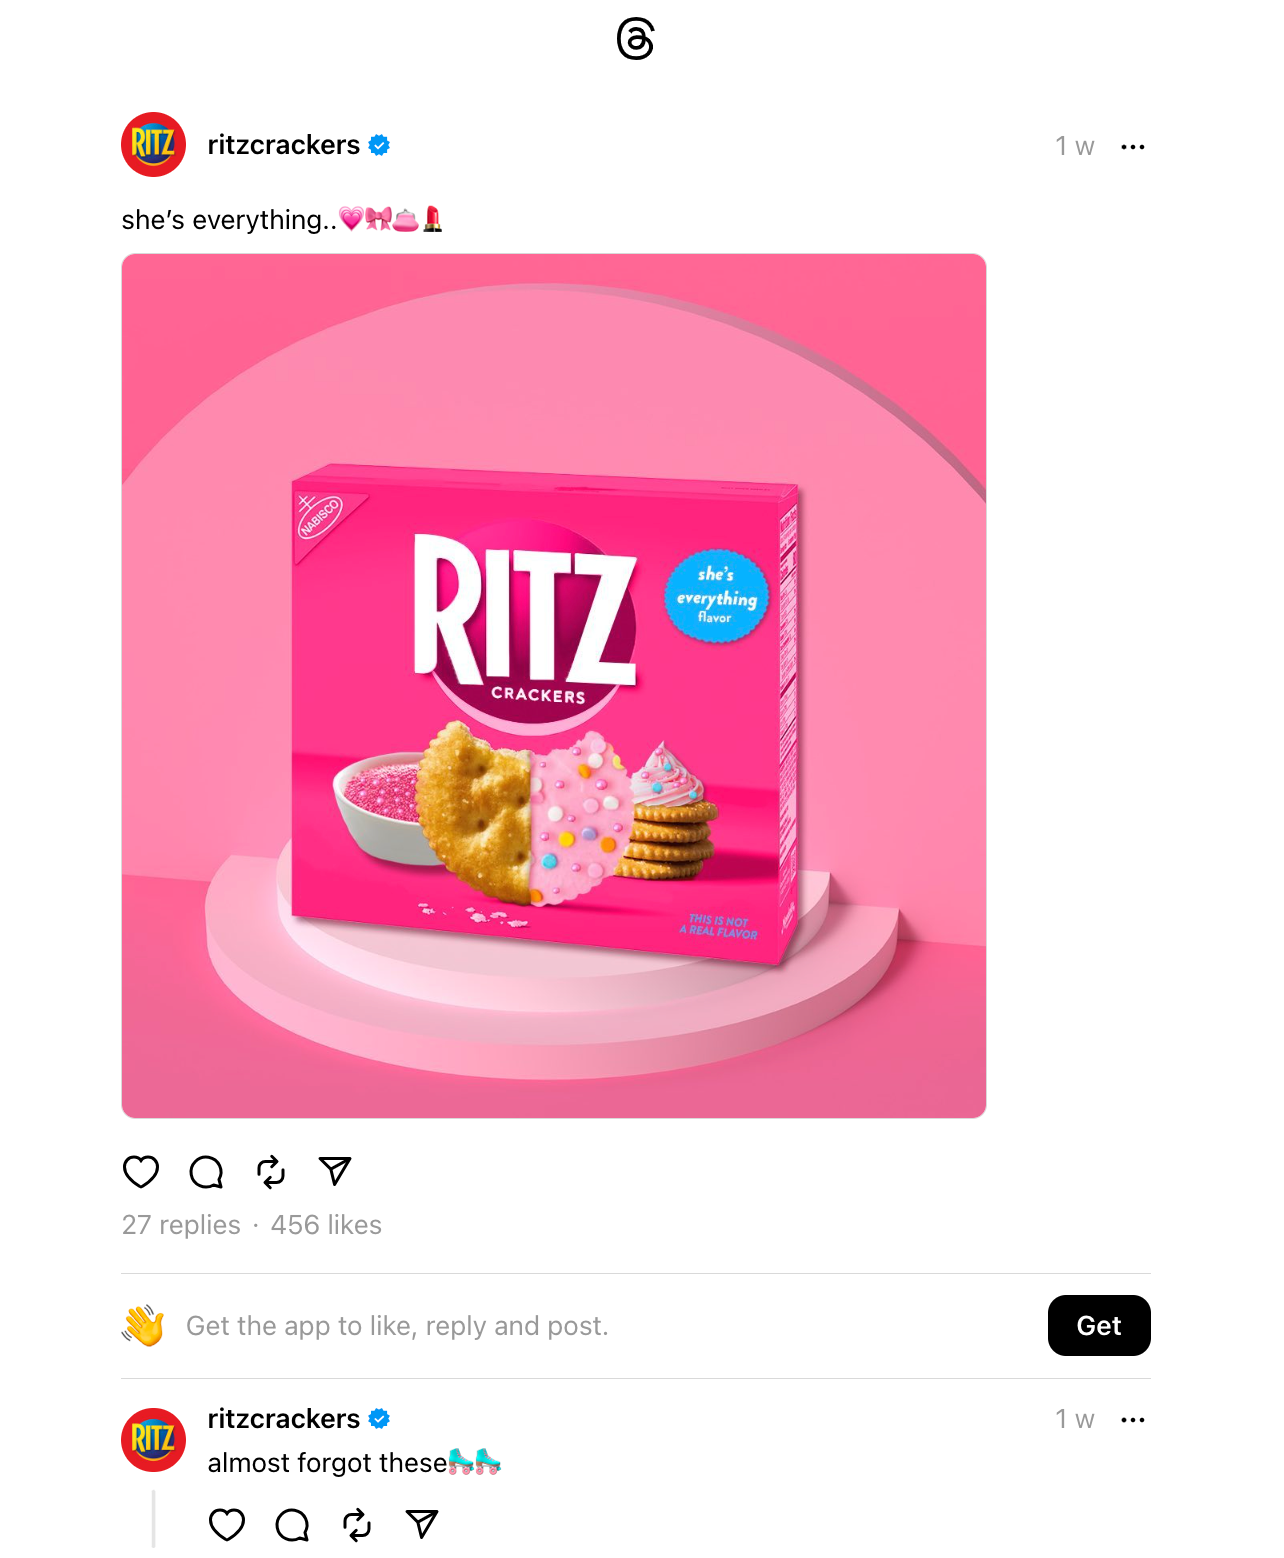Screen dimensions: 1284x1558
Task: Open ritzcrackers profile from main post username
Action: (x=284, y=145)
